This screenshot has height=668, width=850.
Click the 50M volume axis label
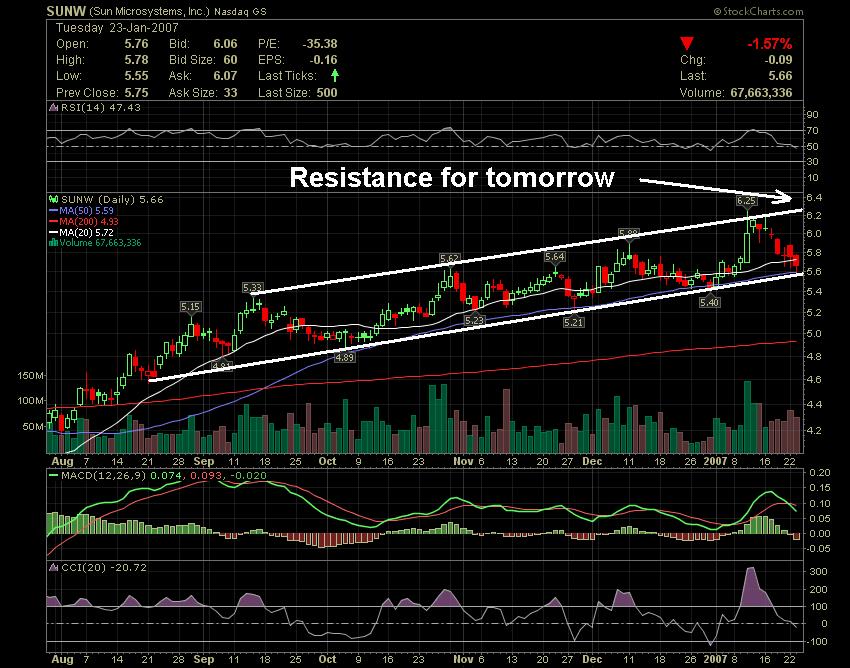click(x=34, y=426)
